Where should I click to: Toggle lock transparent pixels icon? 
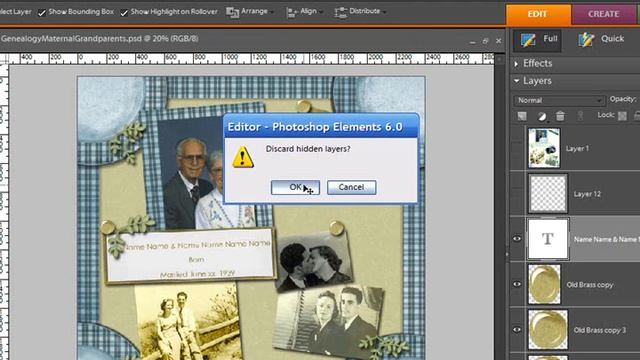[x=622, y=116]
